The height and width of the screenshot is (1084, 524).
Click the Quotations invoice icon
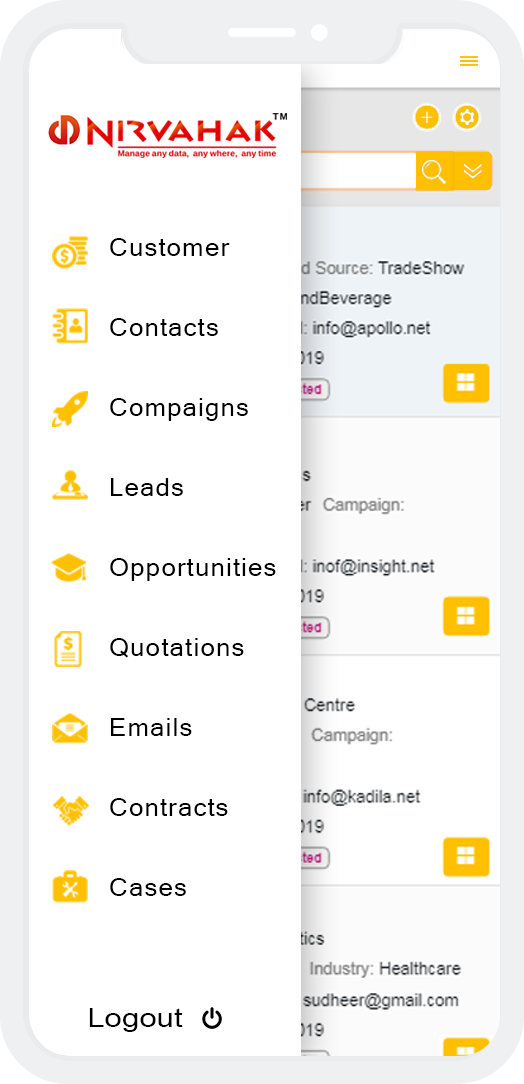pos(68,648)
